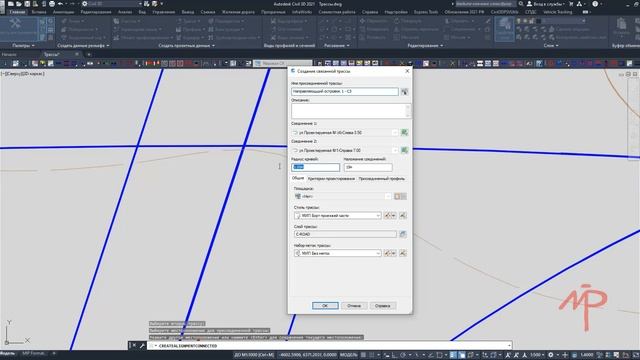This screenshot has width=640, height=360.
Task: Click the search magnifier icon in title bar
Action: (521, 4)
